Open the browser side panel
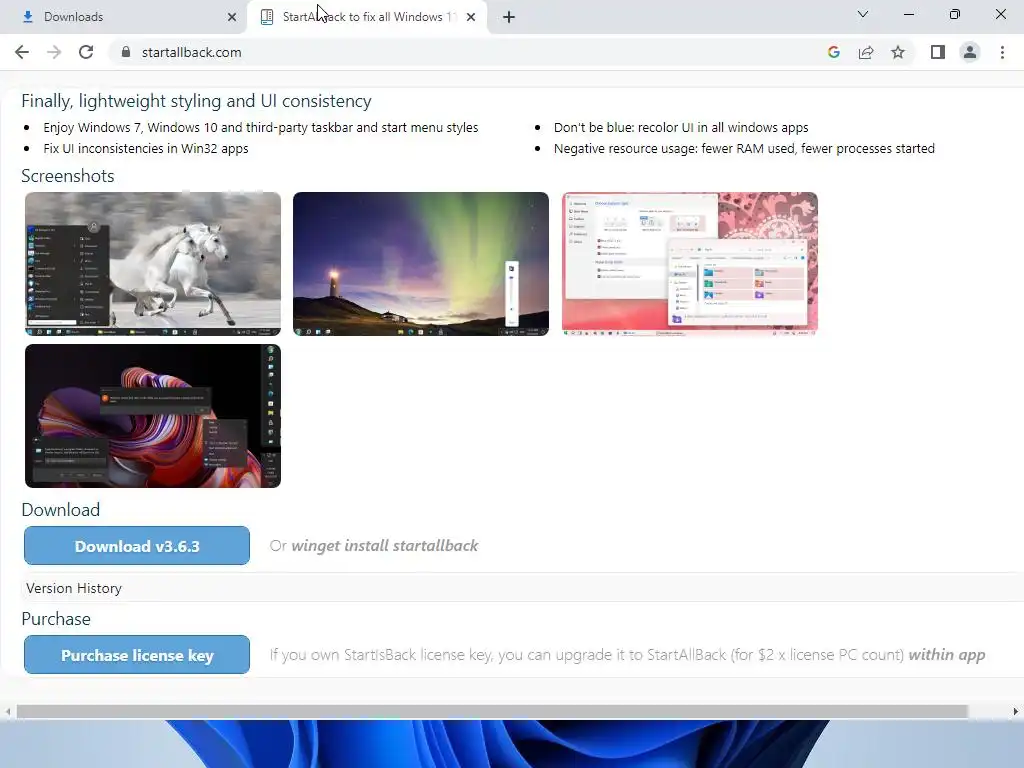 click(x=938, y=52)
